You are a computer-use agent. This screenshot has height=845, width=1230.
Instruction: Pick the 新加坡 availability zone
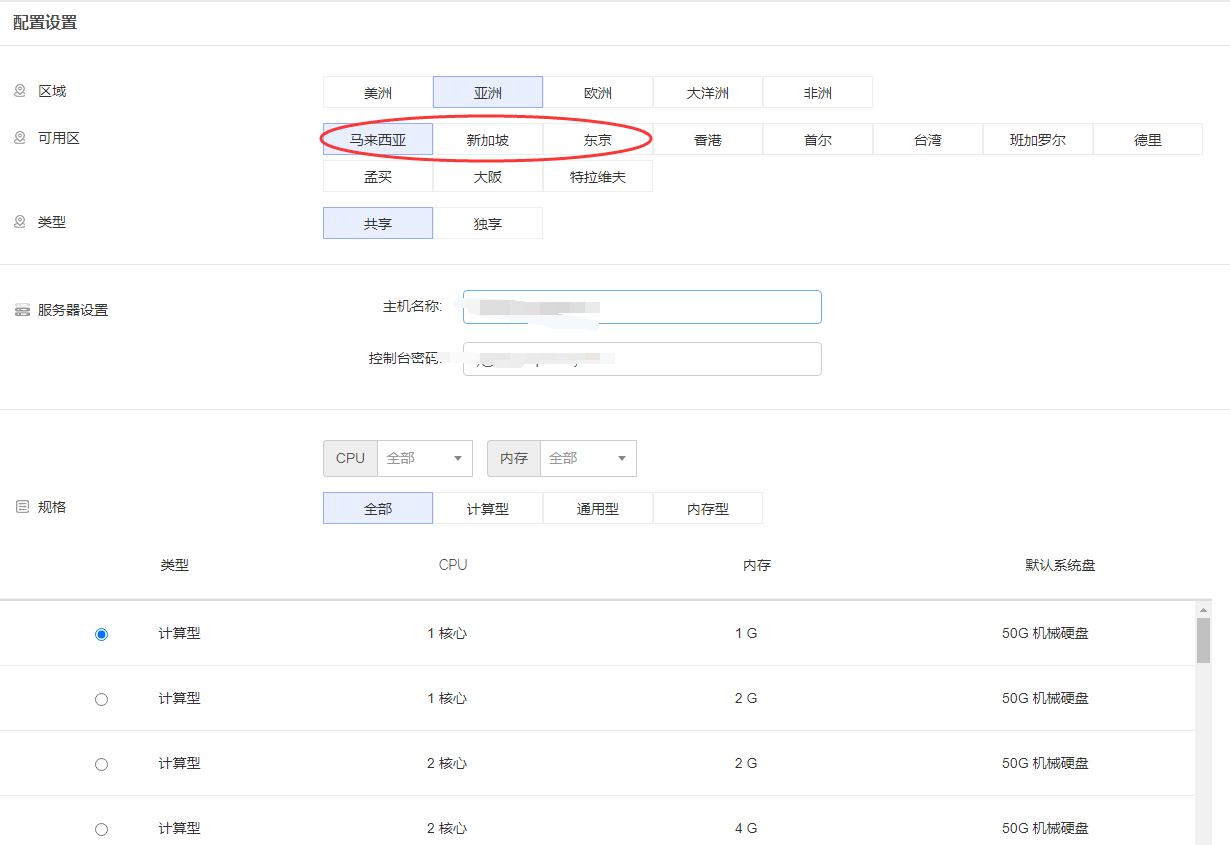click(x=488, y=140)
